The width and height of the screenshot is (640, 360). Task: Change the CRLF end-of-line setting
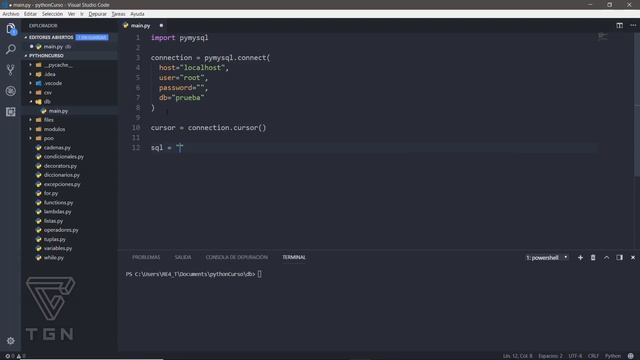593,356
